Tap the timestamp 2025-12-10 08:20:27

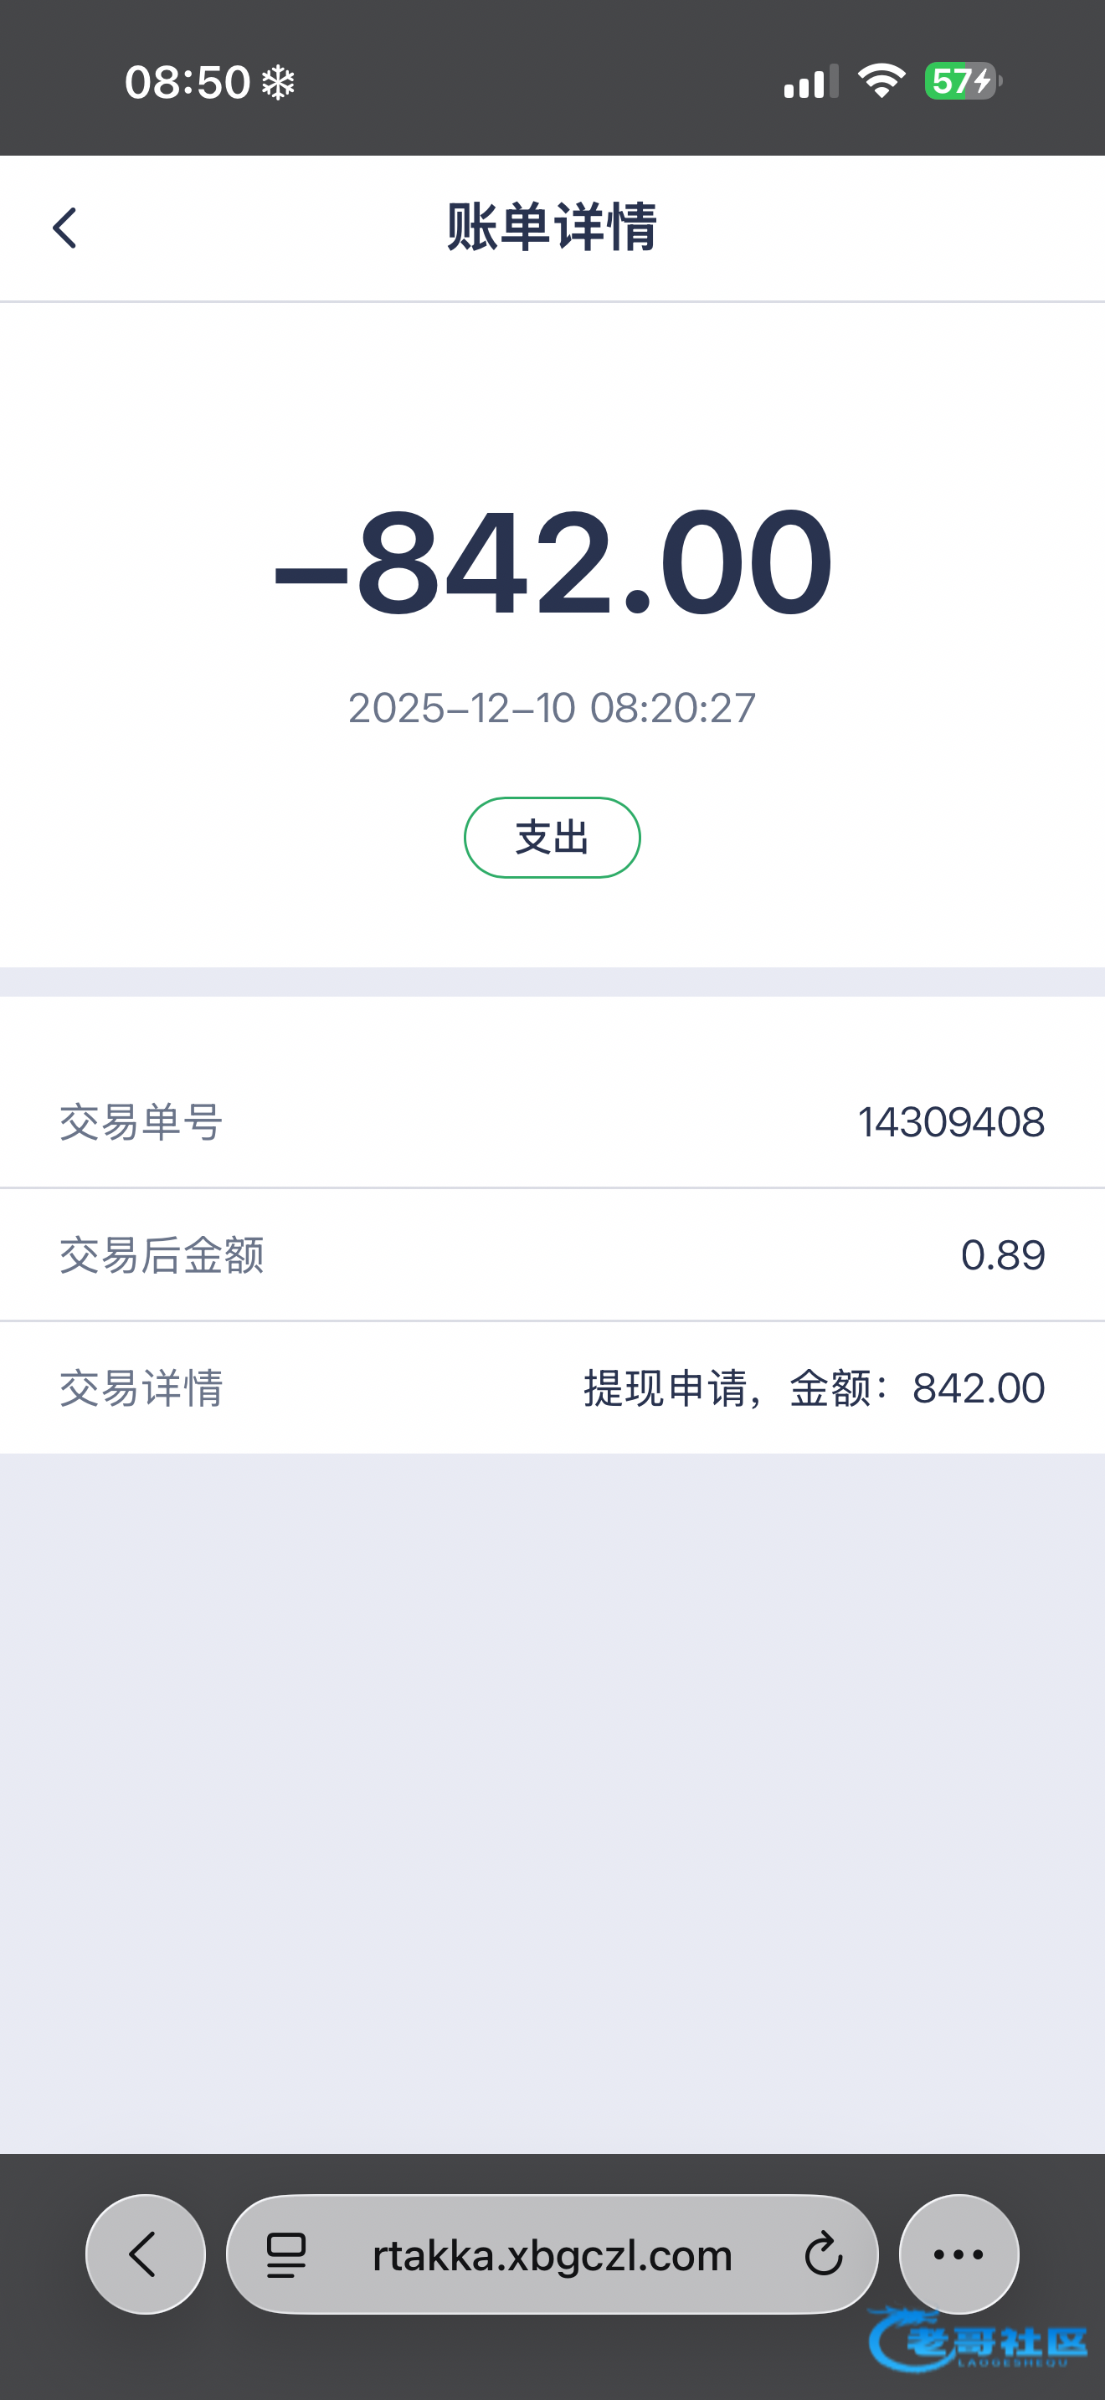tap(552, 708)
